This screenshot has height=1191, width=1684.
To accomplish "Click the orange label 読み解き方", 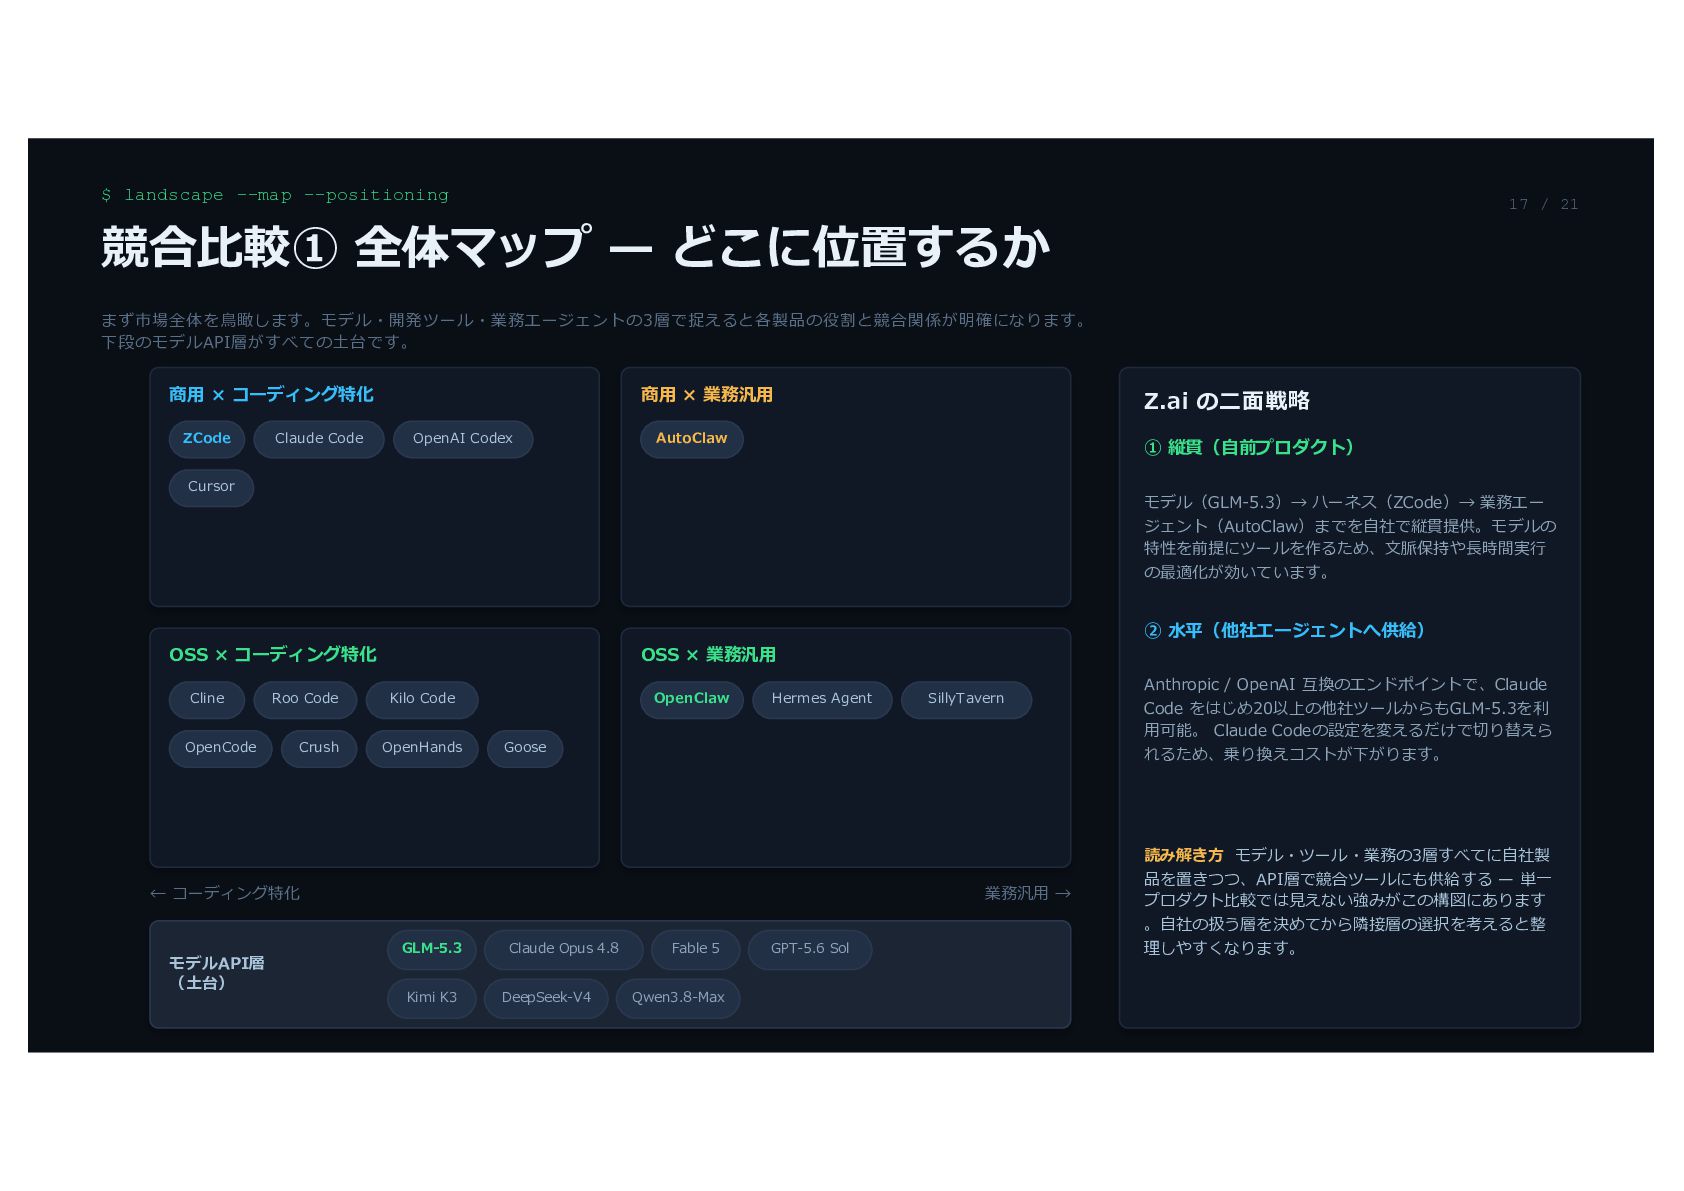I will click(x=1184, y=856).
